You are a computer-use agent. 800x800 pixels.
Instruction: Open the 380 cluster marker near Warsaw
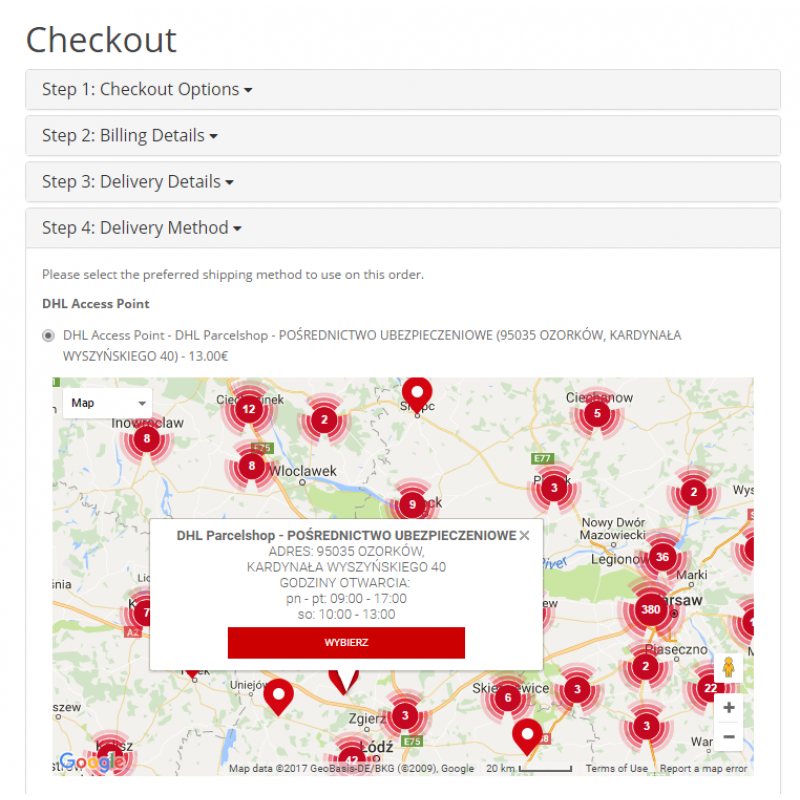(651, 609)
